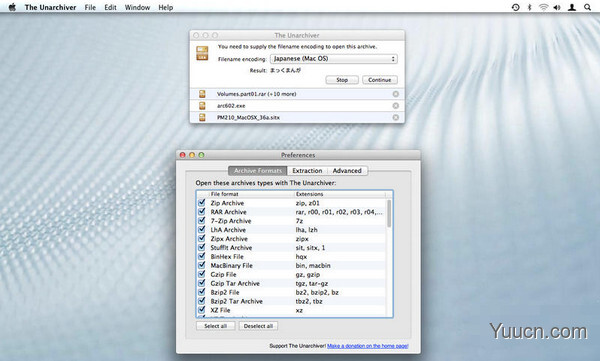The width and height of the screenshot is (600, 361).
Task: Open the Edit menu
Action: click(110, 7)
